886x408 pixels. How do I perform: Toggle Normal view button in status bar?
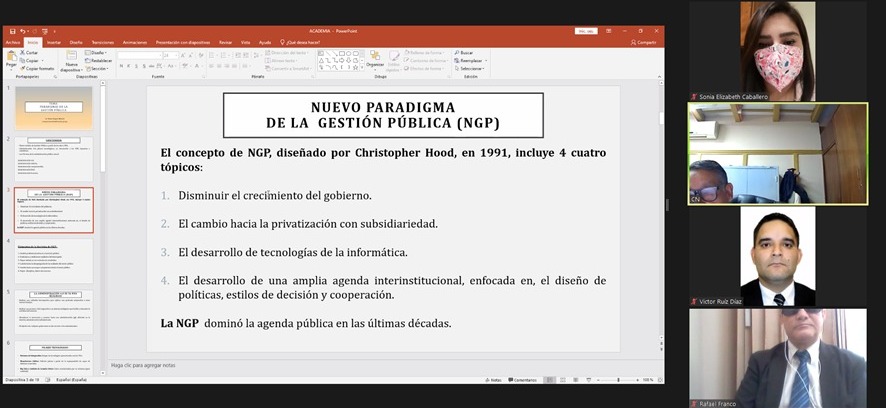tap(550, 380)
